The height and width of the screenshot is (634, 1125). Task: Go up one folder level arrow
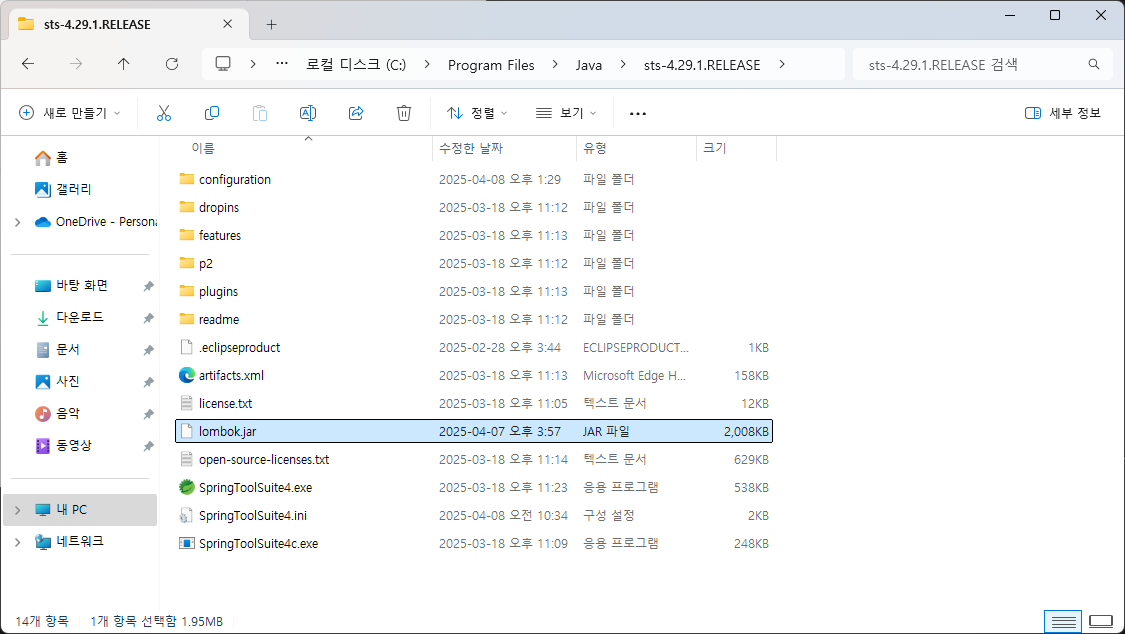123,64
